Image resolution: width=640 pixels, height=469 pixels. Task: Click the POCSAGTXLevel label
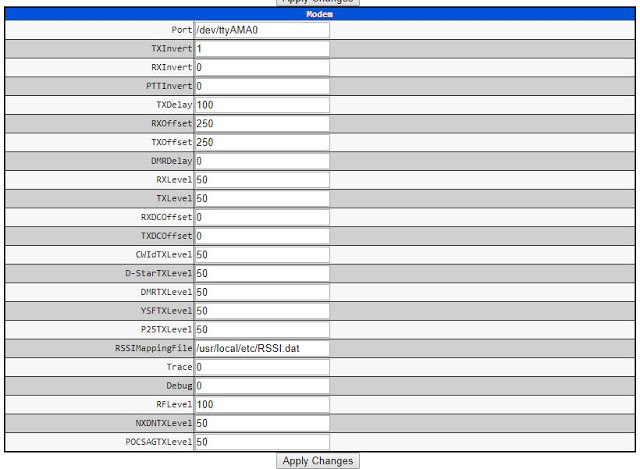(x=158, y=442)
